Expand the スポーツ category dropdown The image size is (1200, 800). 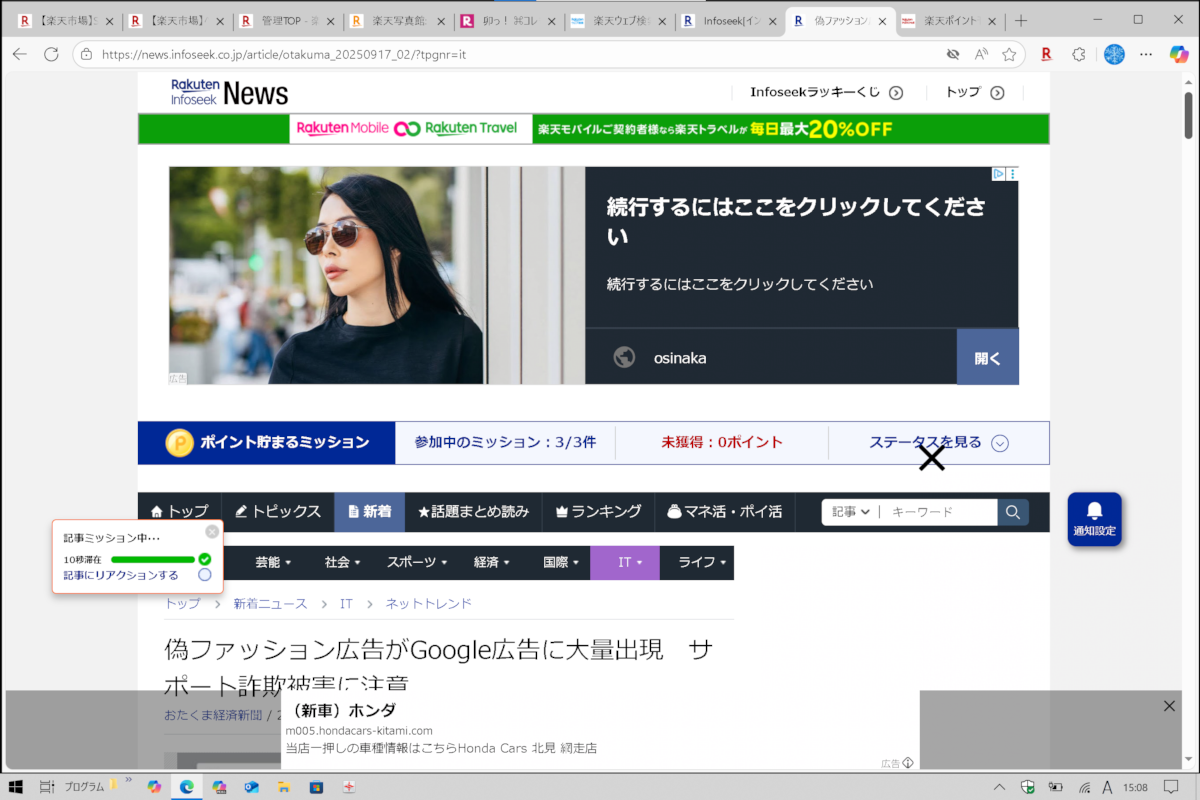click(417, 563)
